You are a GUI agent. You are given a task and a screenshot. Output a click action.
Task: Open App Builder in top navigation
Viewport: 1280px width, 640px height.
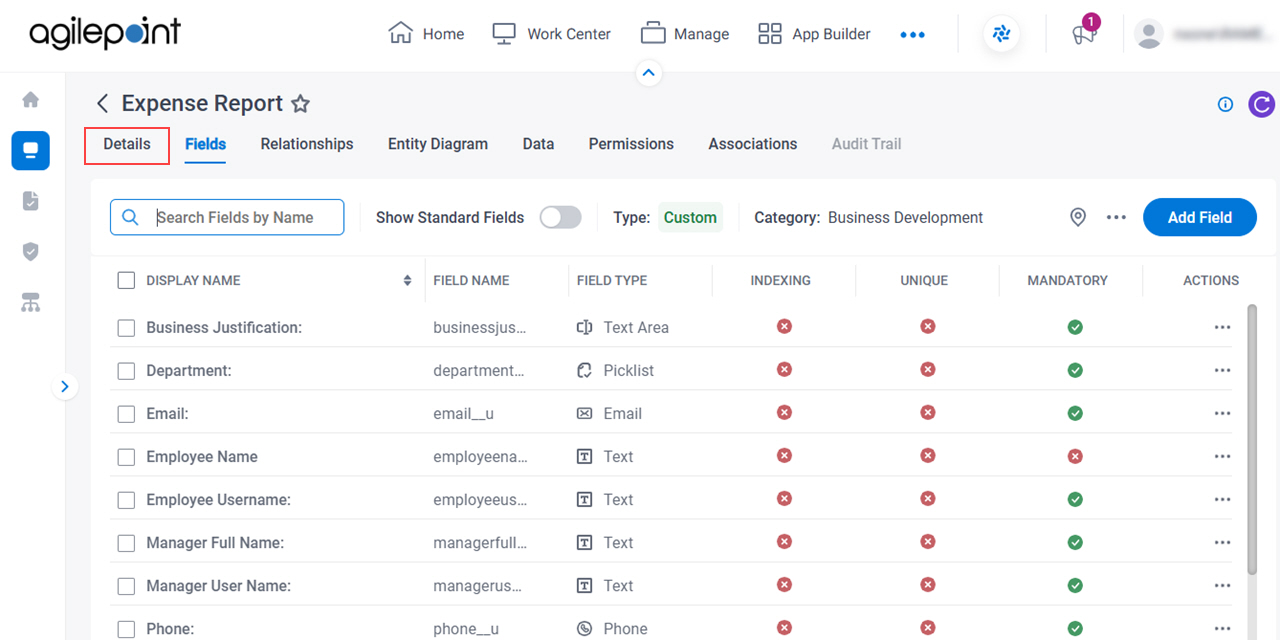[x=814, y=34]
